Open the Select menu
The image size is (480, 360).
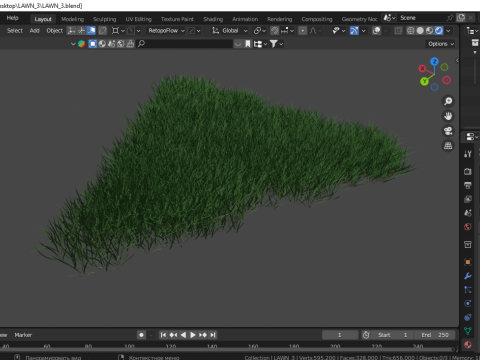[15, 31]
